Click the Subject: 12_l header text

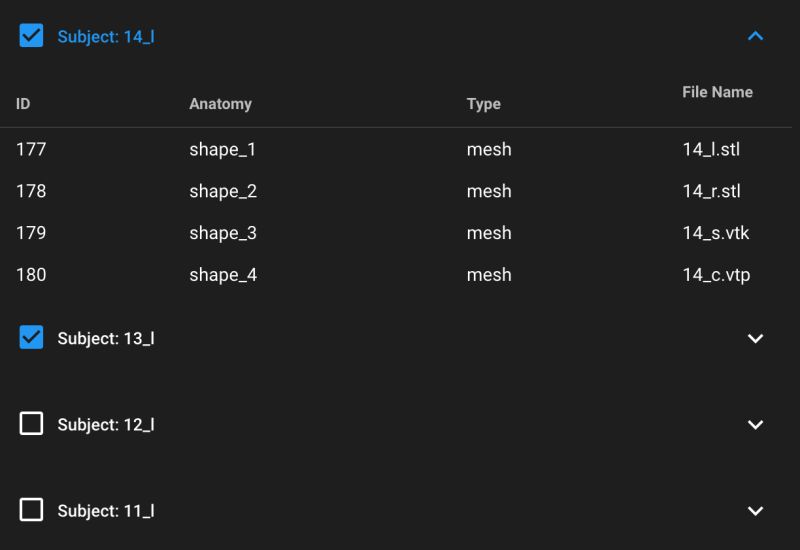point(106,424)
